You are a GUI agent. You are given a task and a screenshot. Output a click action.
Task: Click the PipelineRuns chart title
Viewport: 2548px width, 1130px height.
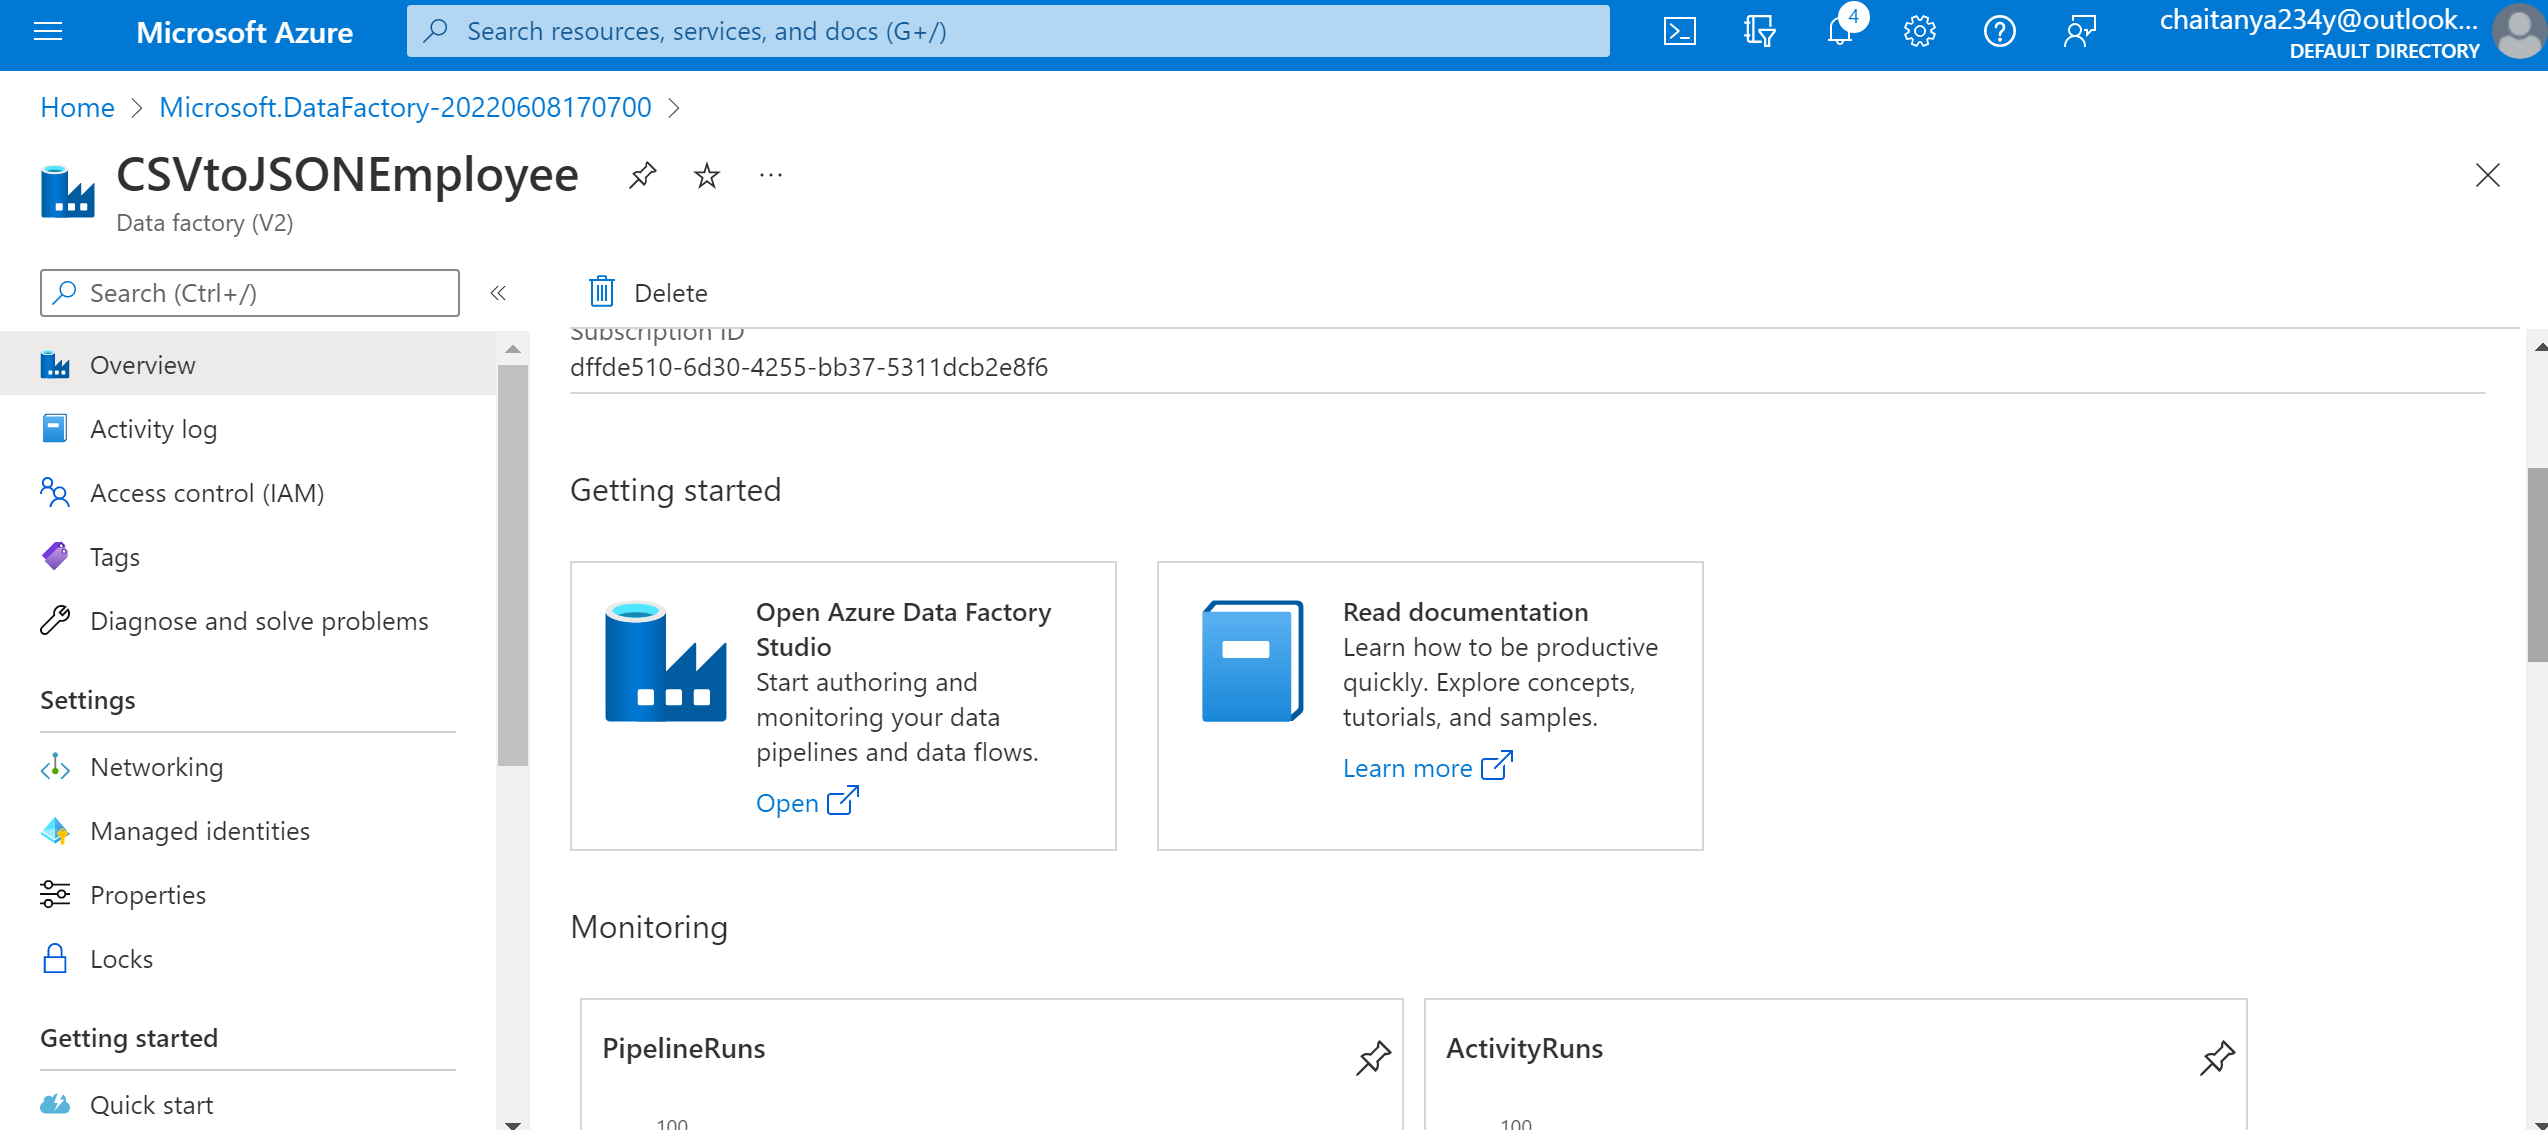pos(684,1048)
